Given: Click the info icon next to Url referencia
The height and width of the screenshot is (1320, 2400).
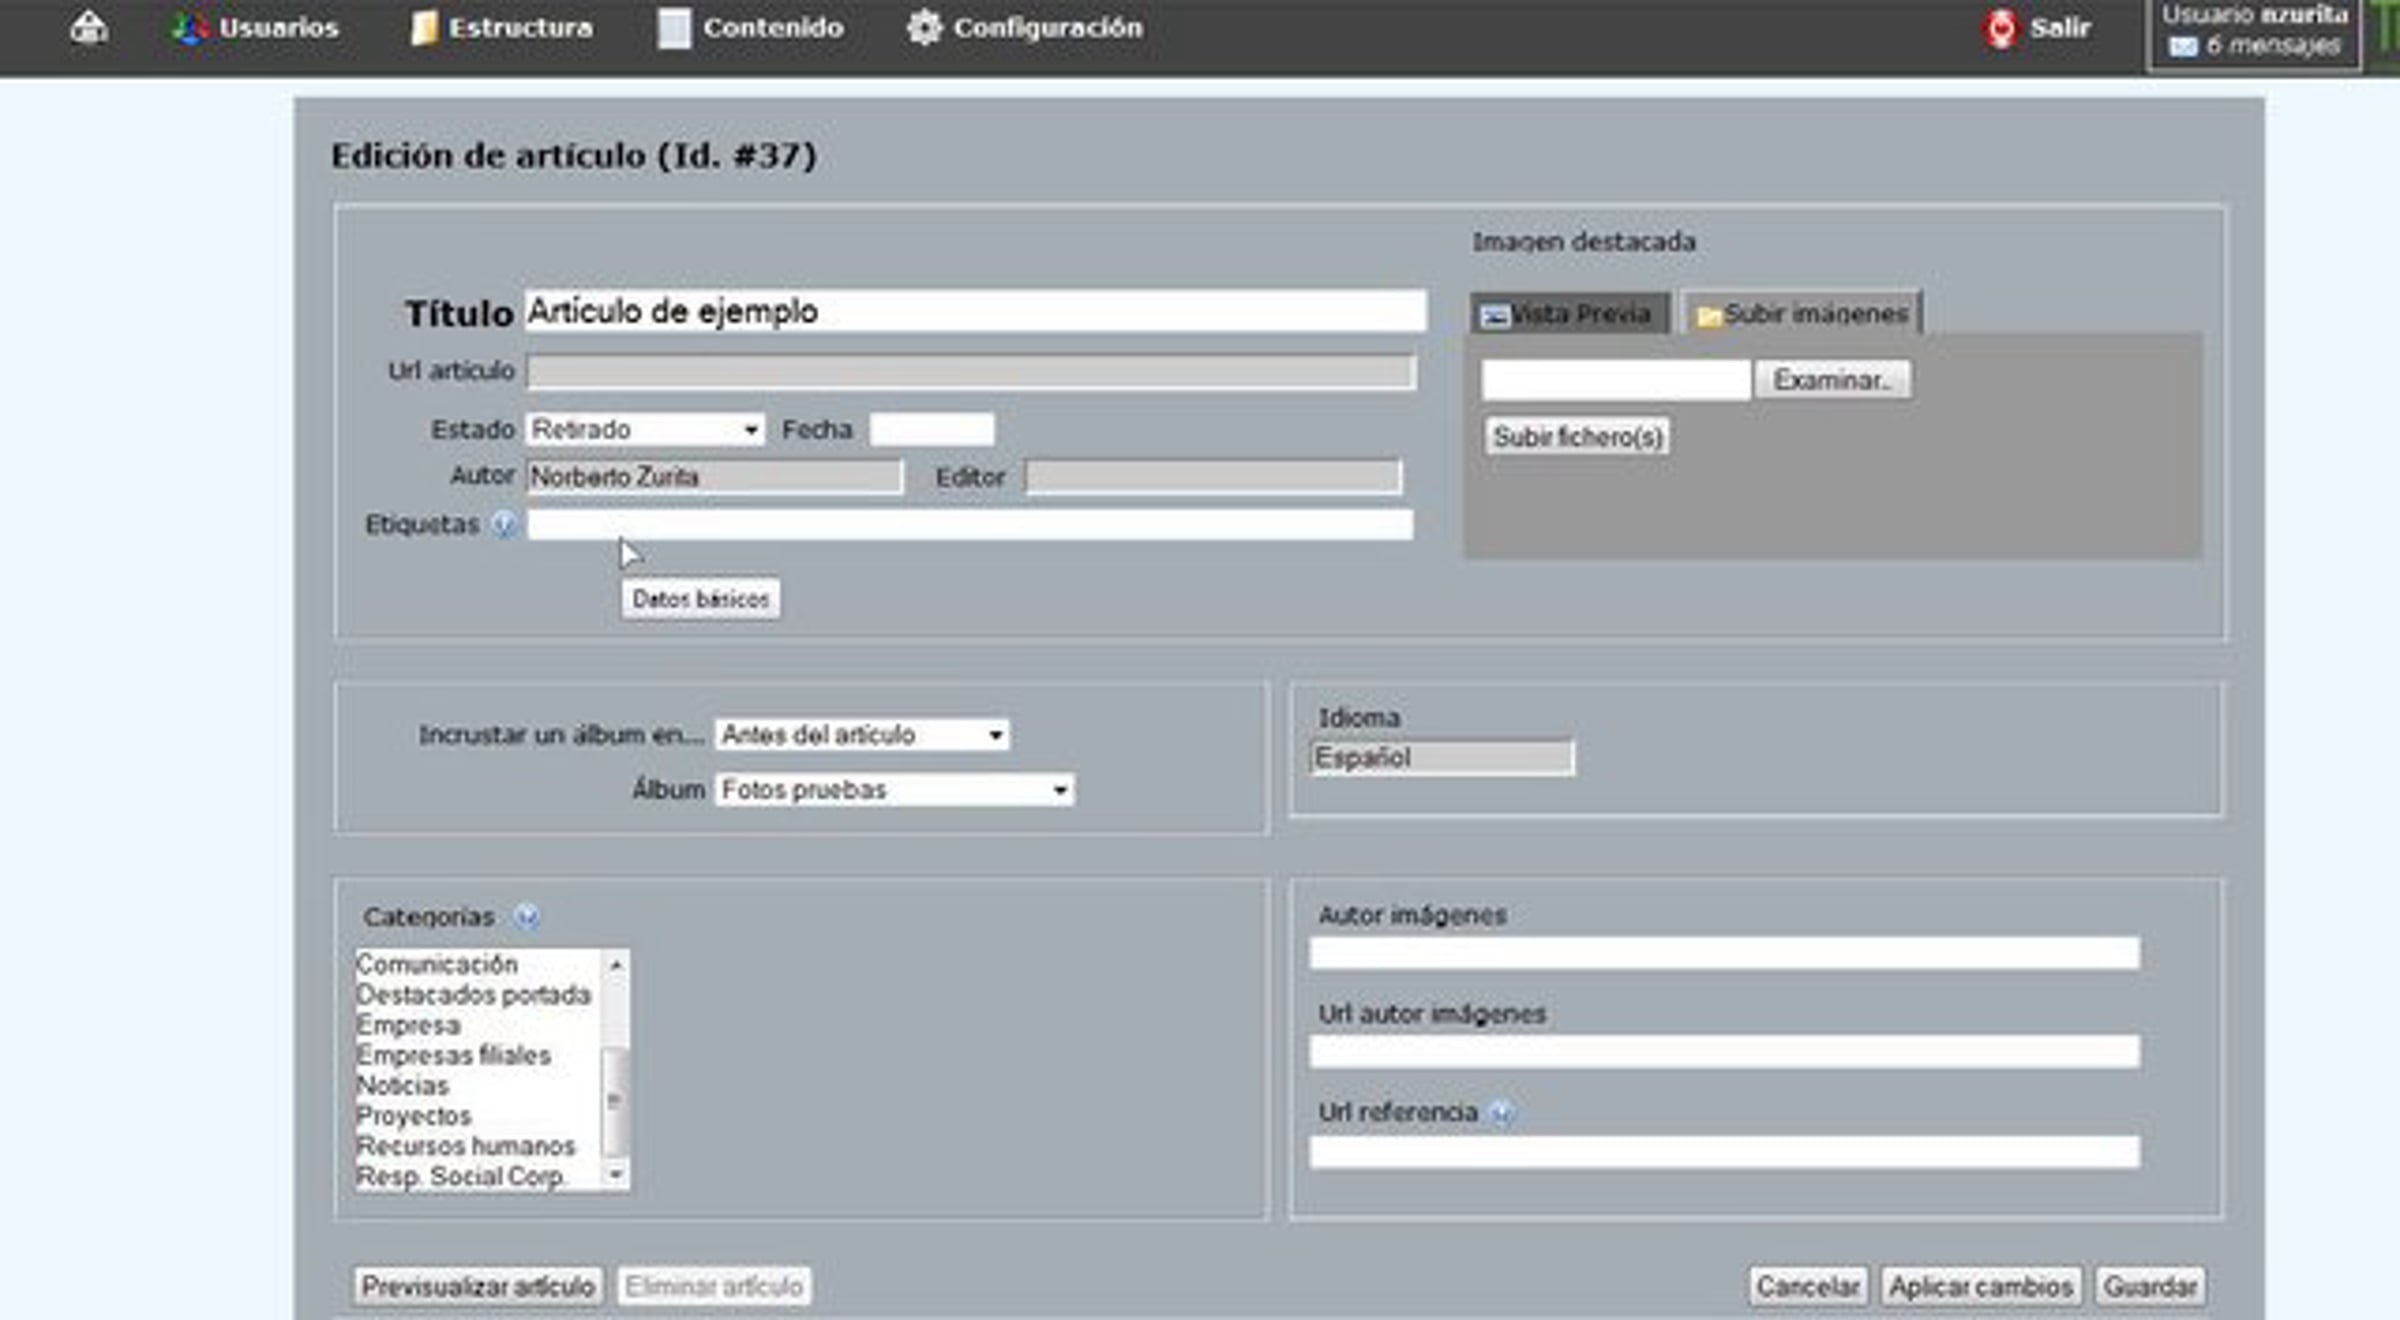Looking at the screenshot, I should tap(1502, 1112).
